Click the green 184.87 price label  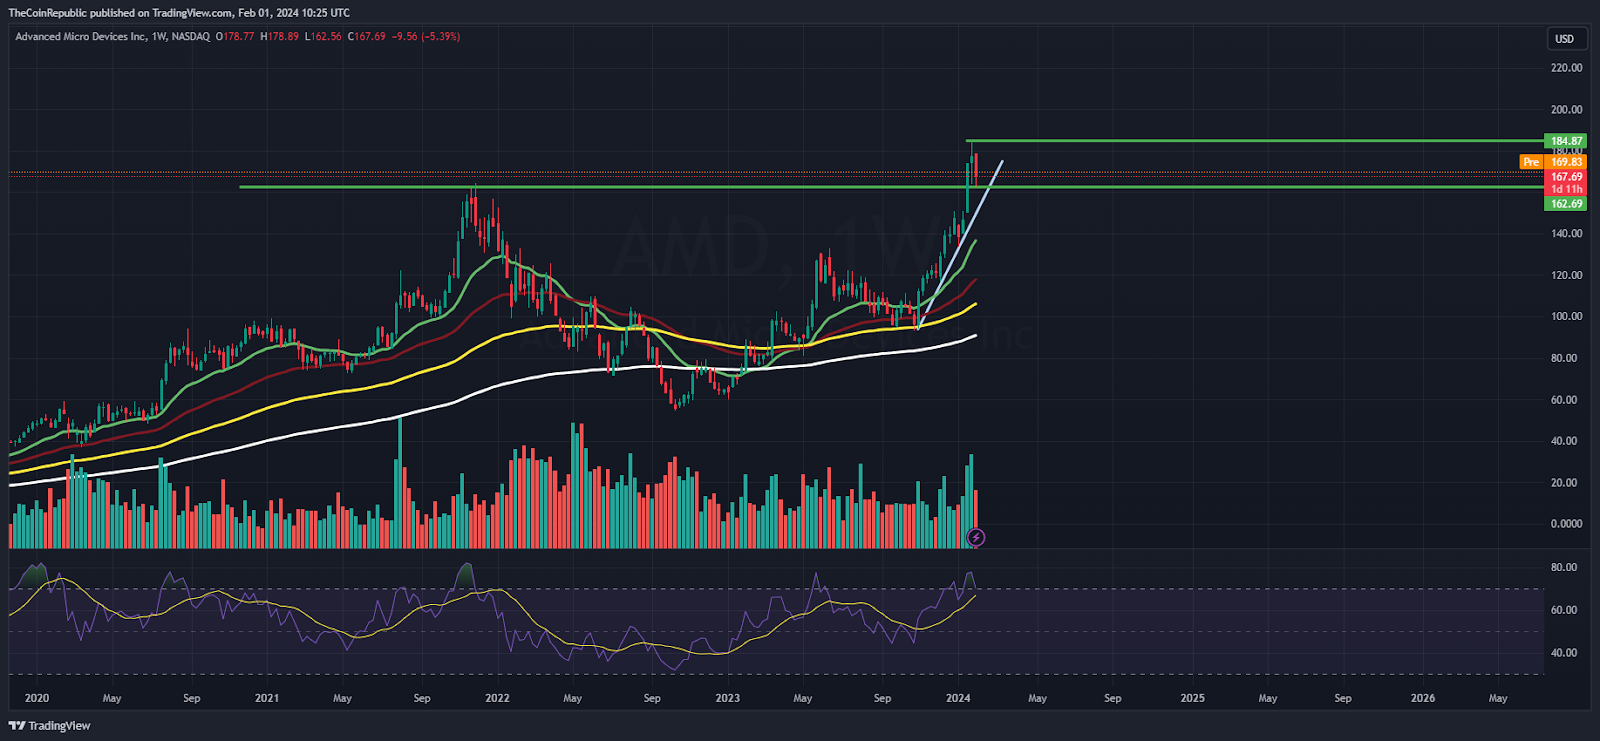pos(1566,141)
